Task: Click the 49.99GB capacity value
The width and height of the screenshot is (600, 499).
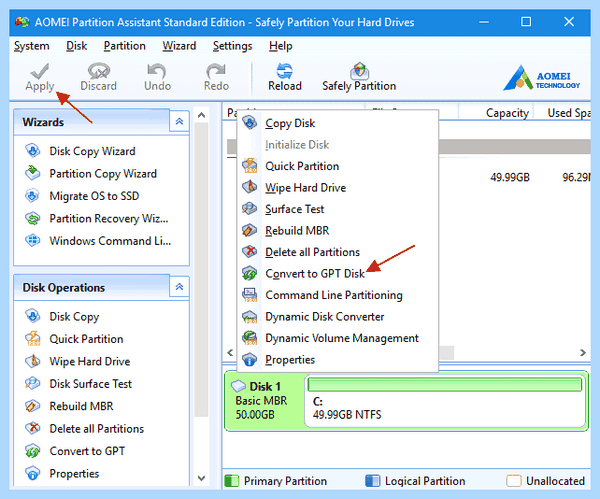Action: [510, 177]
